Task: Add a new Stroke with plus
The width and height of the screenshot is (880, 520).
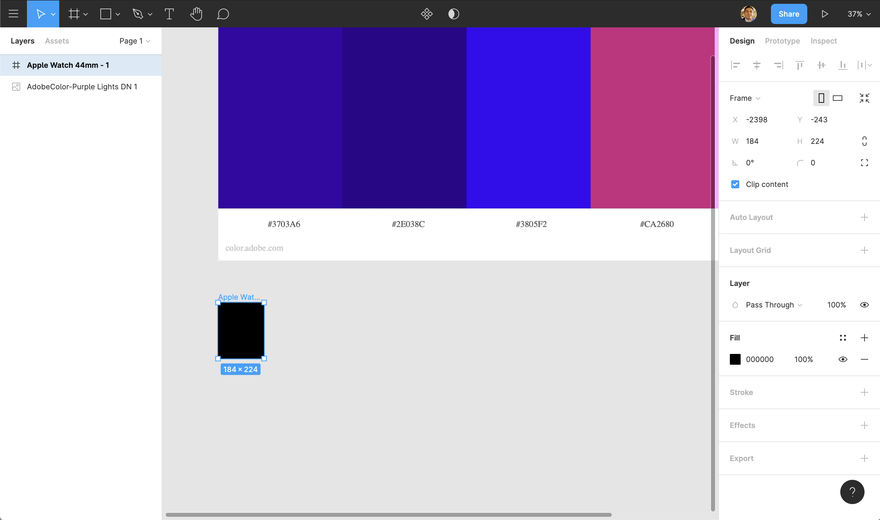Action: 864,392
